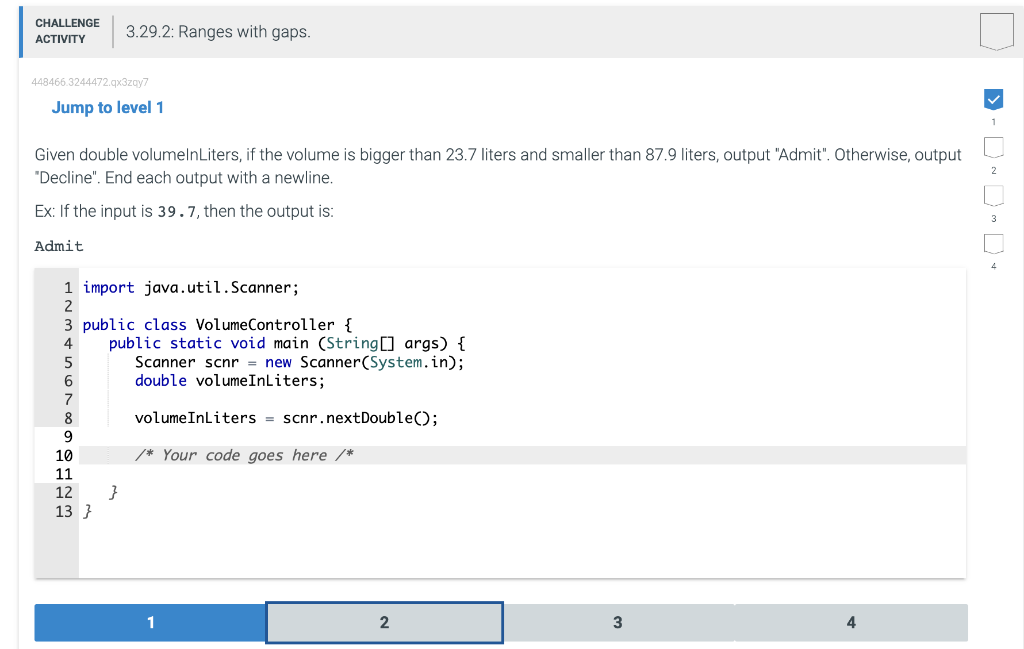Select the level 2 shield badge in sidebar

[993, 147]
